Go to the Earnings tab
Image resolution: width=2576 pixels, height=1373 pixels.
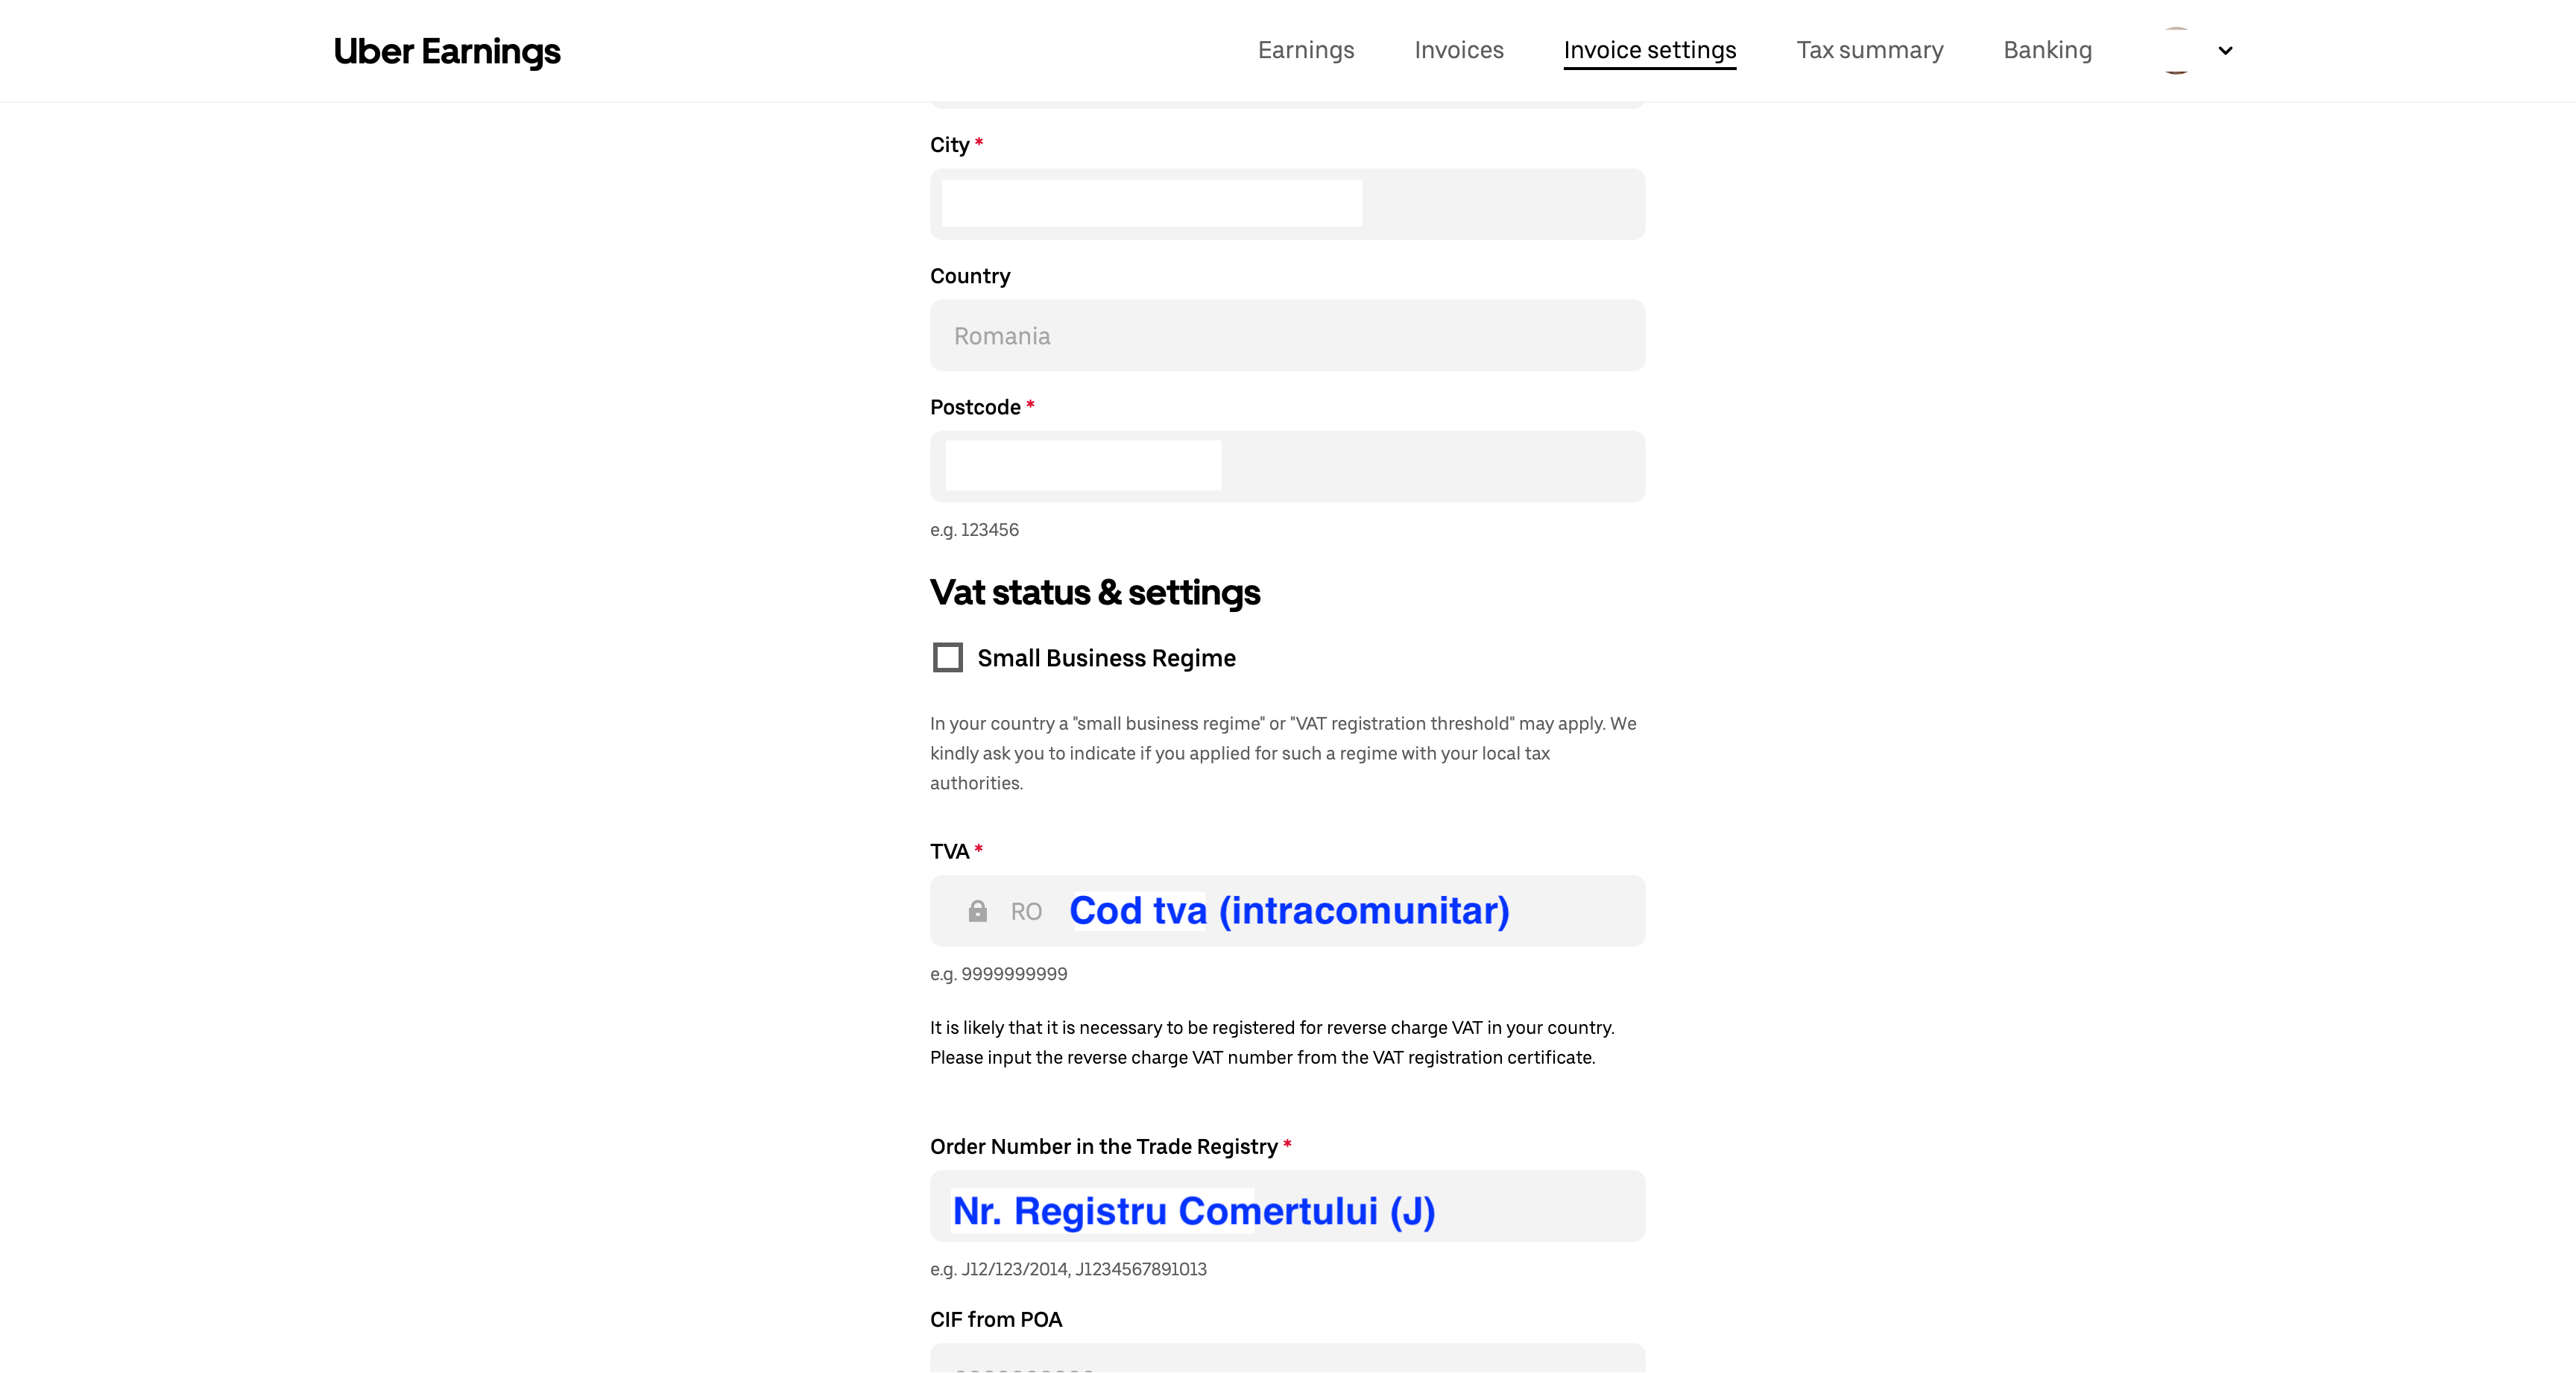1305,50
